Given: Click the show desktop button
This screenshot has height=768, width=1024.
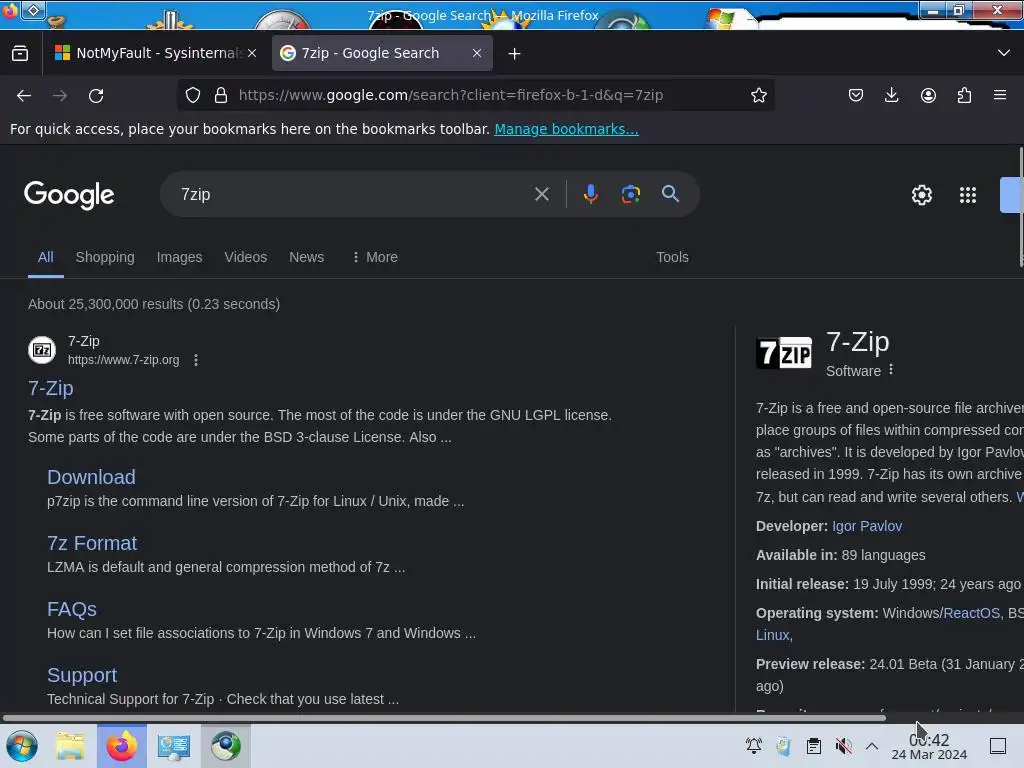Looking at the screenshot, I should 997,746.
